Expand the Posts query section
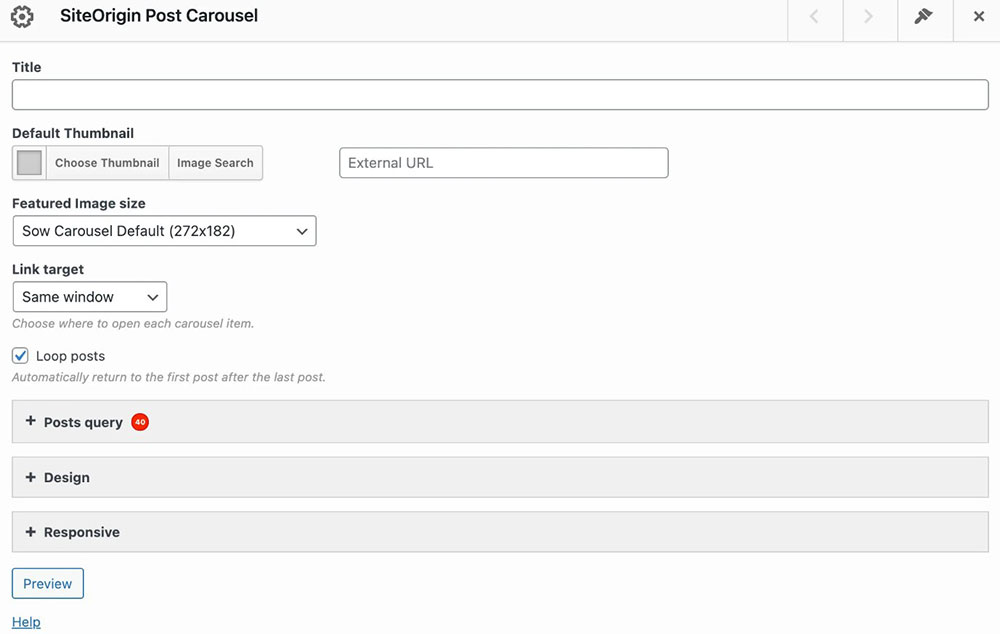Viewport: 1000px width, 634px height. point(83,422)
